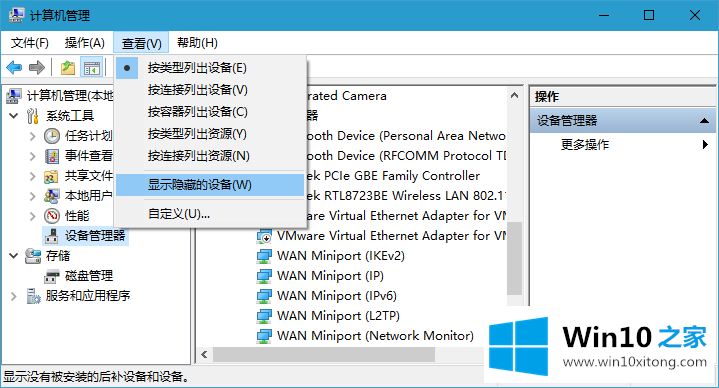The height and width of the screenshot is (388, 719).
Task: Select the 'Personal Area Network' Bluetooth device row
Action: (405, 136)
